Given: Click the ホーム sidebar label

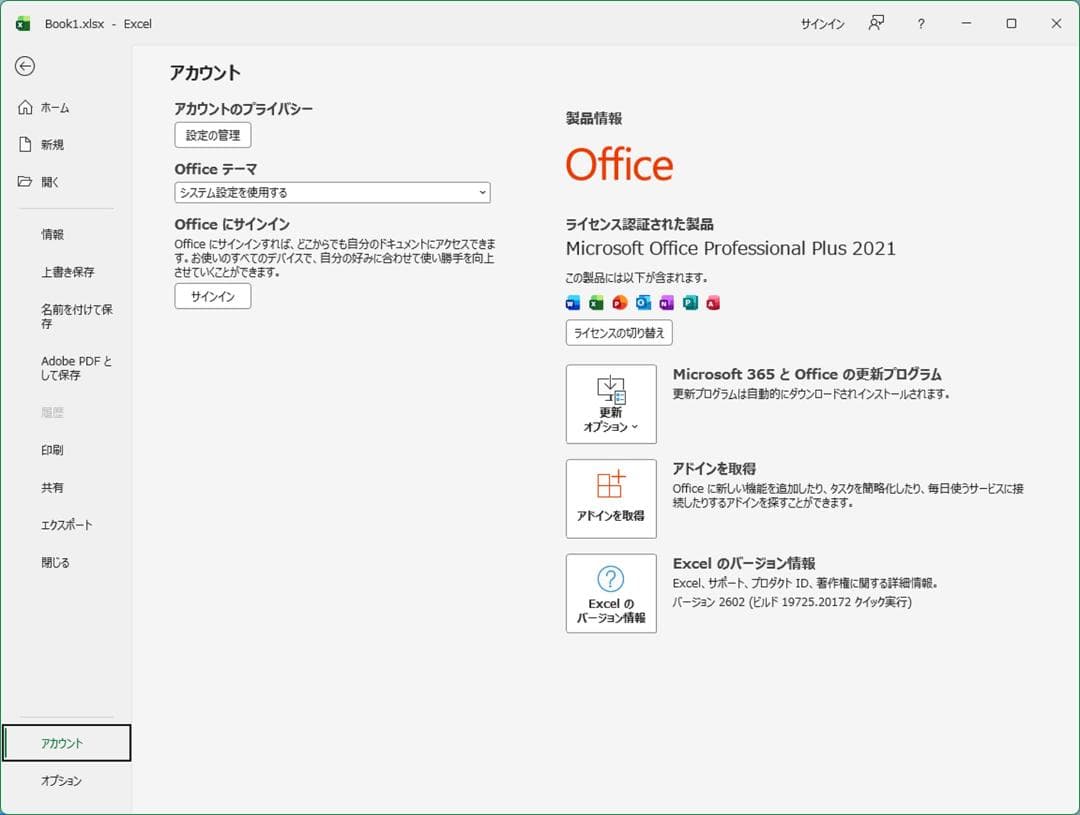Looking at the screenshot, I should click(55, 107).
